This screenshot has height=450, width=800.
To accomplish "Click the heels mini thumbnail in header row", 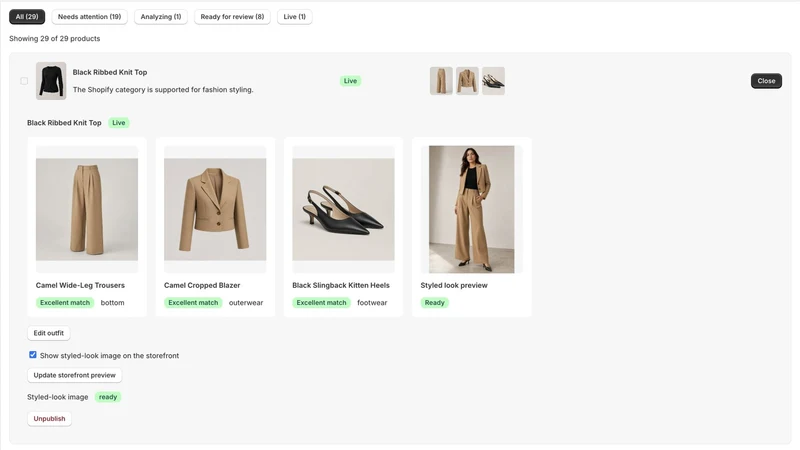I will pyautogui.click(x=493, y=81).
